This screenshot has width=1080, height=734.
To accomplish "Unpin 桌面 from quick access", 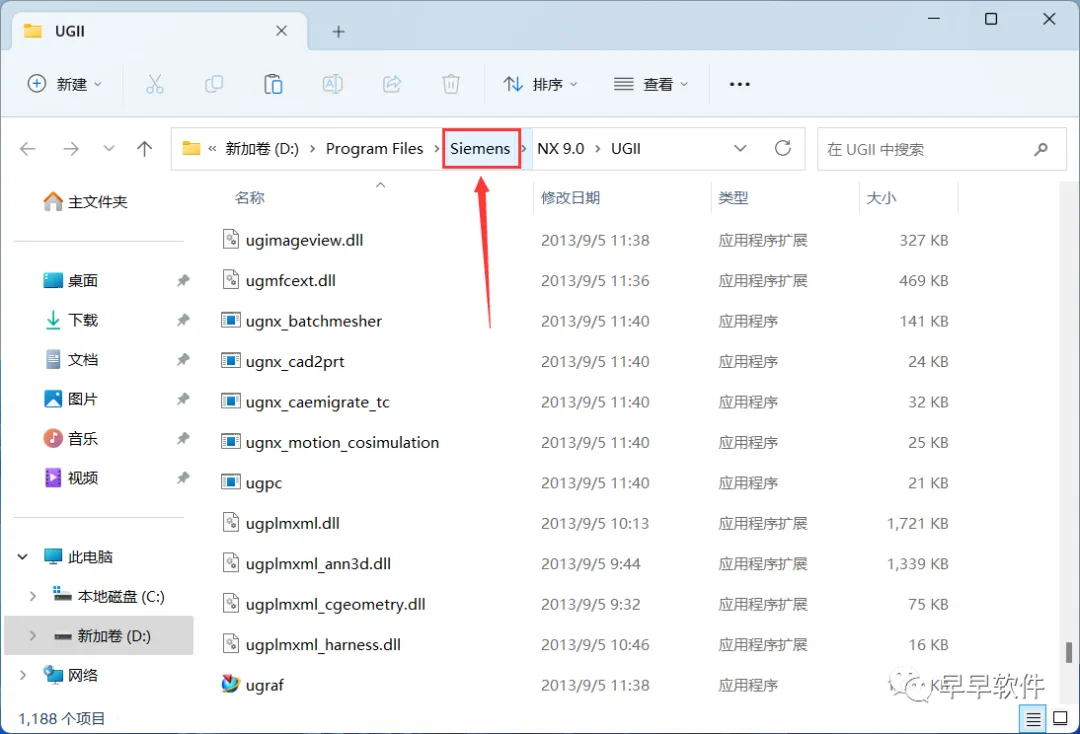I will point(183,280).
